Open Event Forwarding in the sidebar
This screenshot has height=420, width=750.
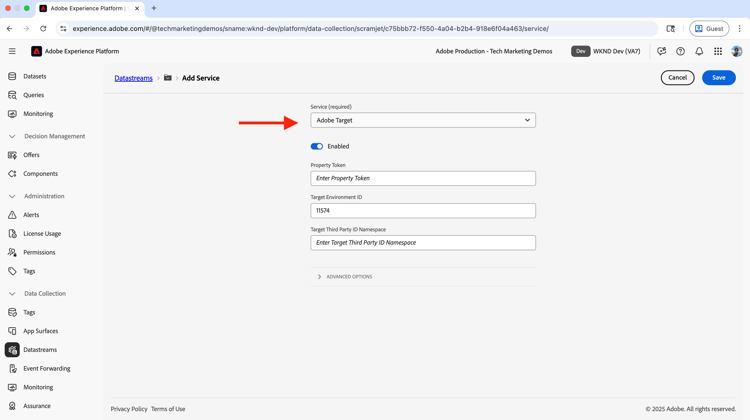click(46, 368)
